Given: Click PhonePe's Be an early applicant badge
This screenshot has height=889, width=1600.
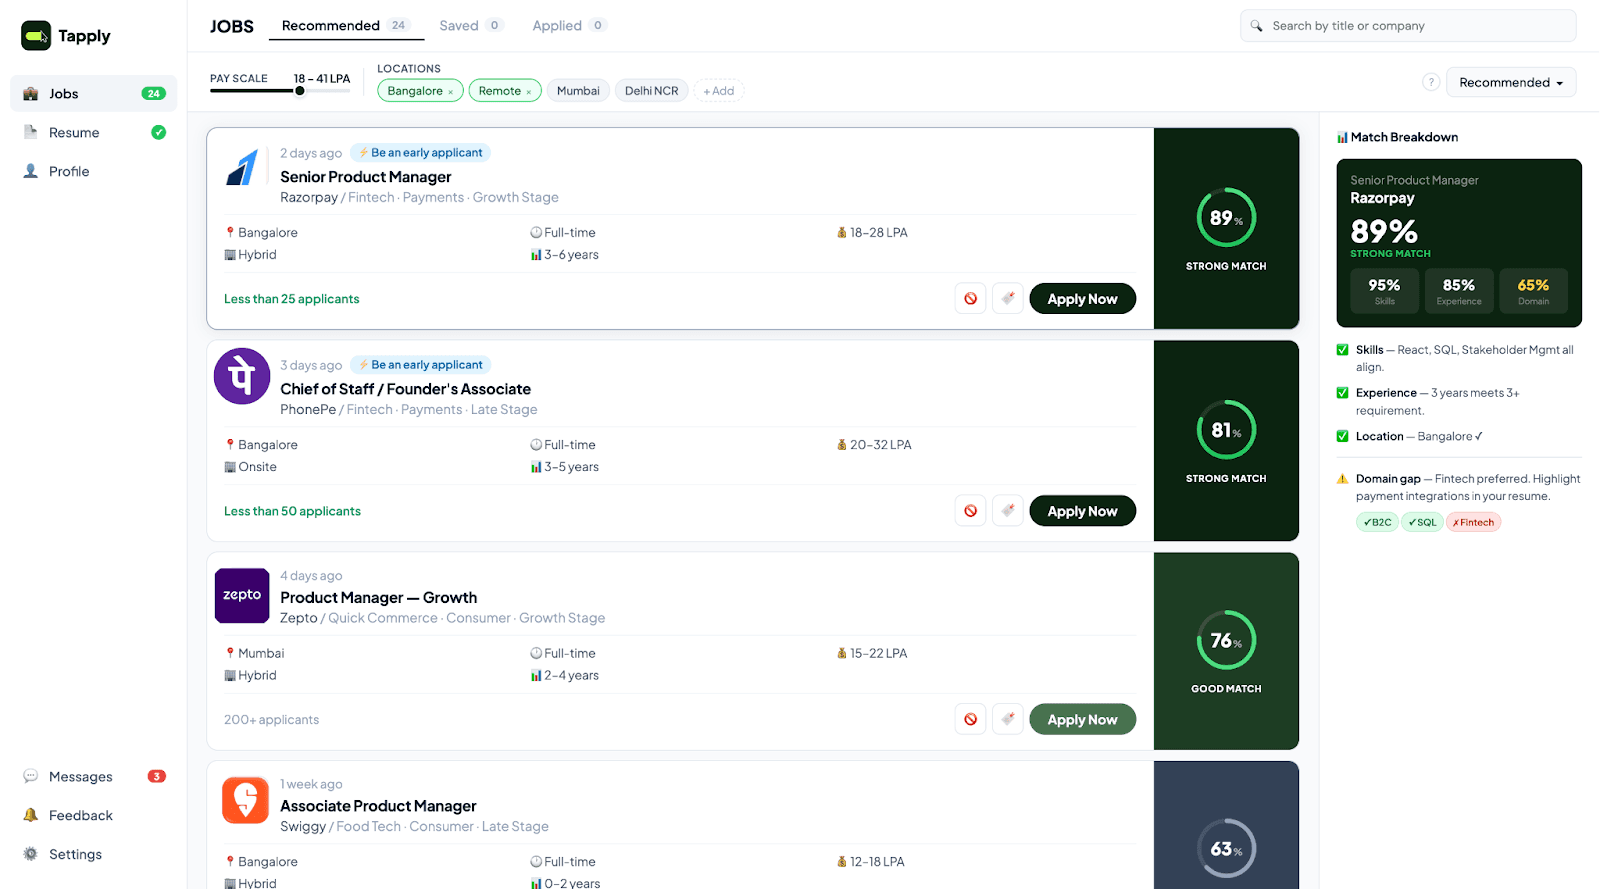Looking at the screenshot, I should (420, 365).
